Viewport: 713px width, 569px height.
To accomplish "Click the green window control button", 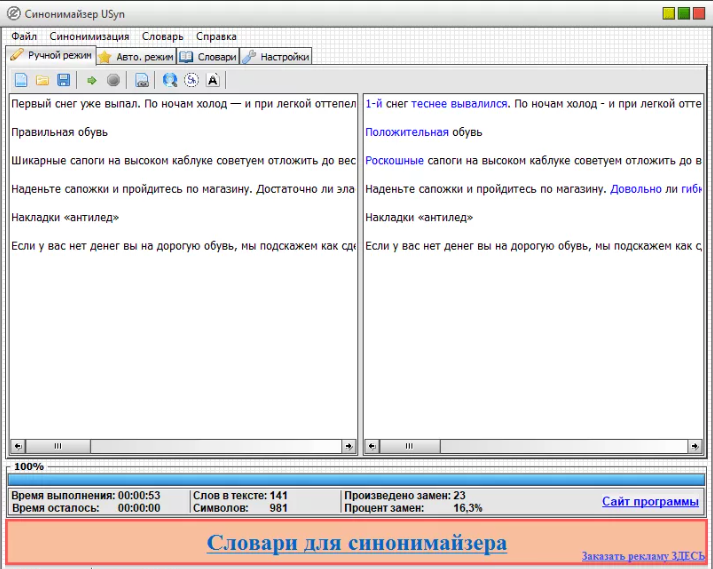I will [x=683, y=13].
